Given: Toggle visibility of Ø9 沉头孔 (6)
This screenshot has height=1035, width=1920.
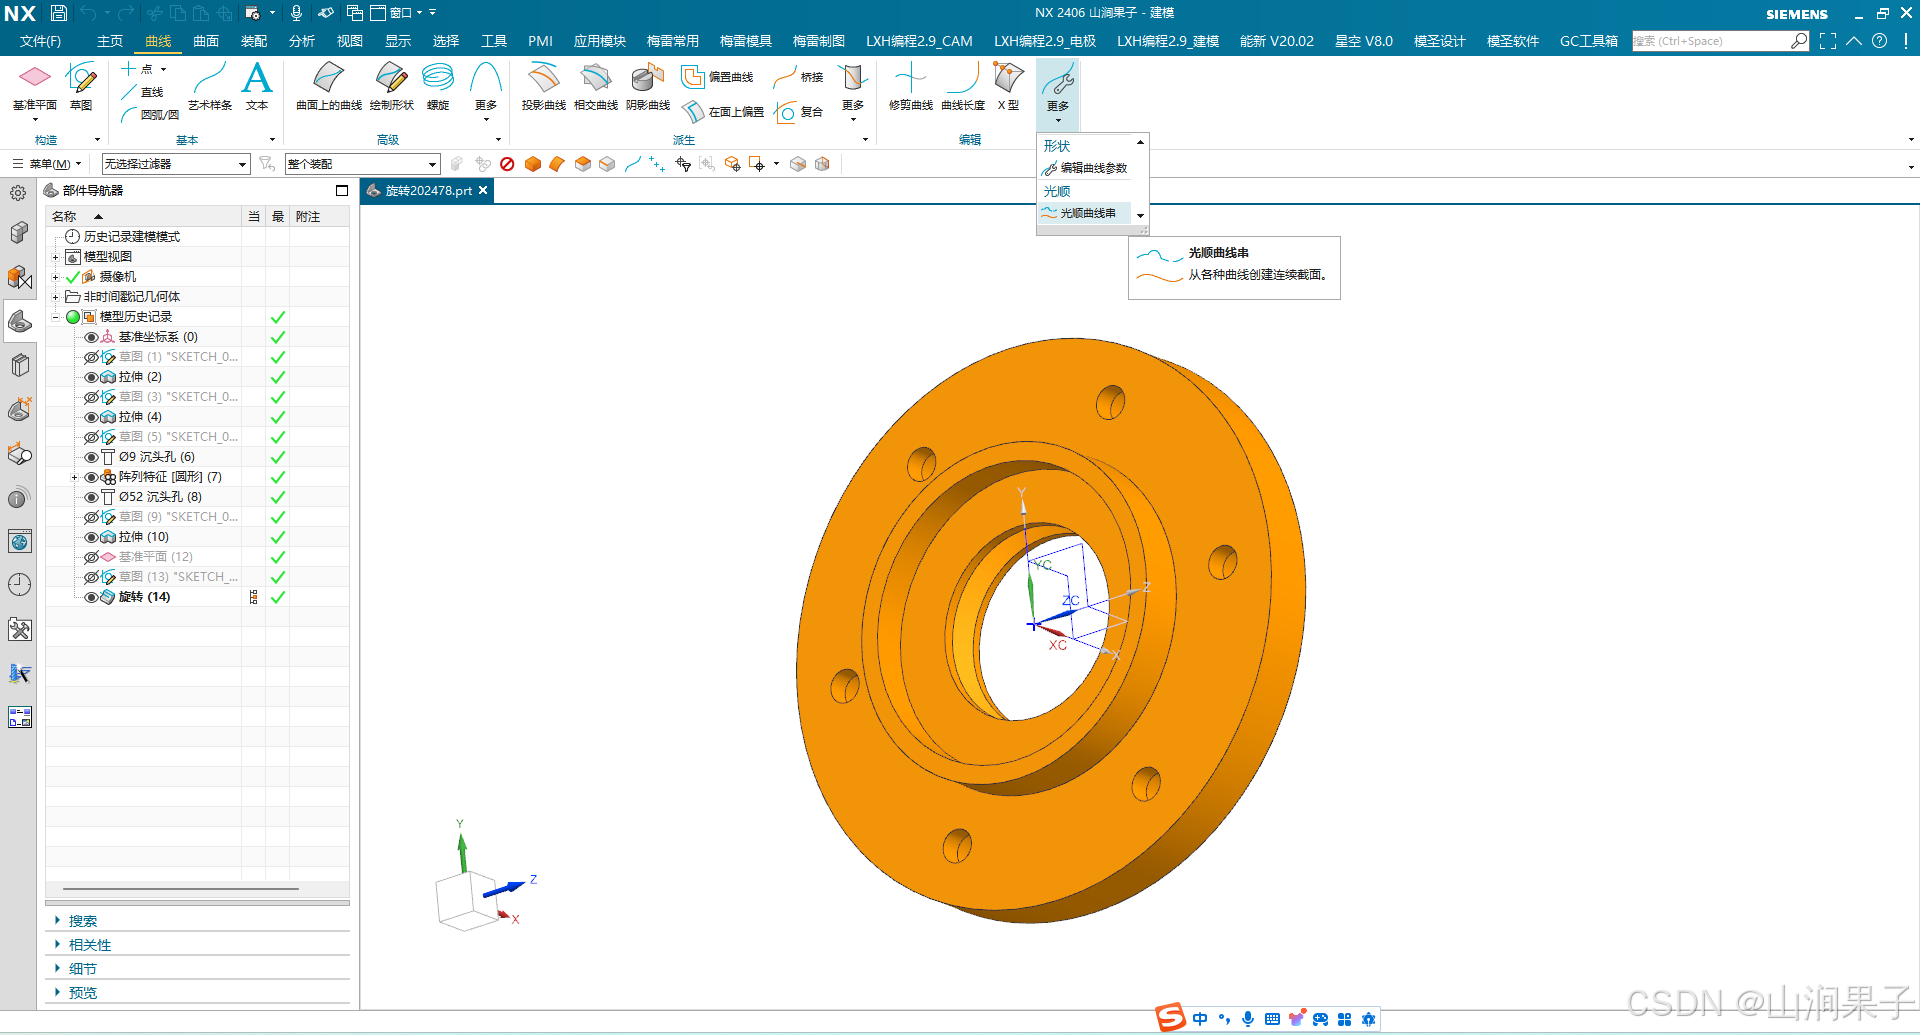Looking at the screenshot, I should tap(91, 457).
